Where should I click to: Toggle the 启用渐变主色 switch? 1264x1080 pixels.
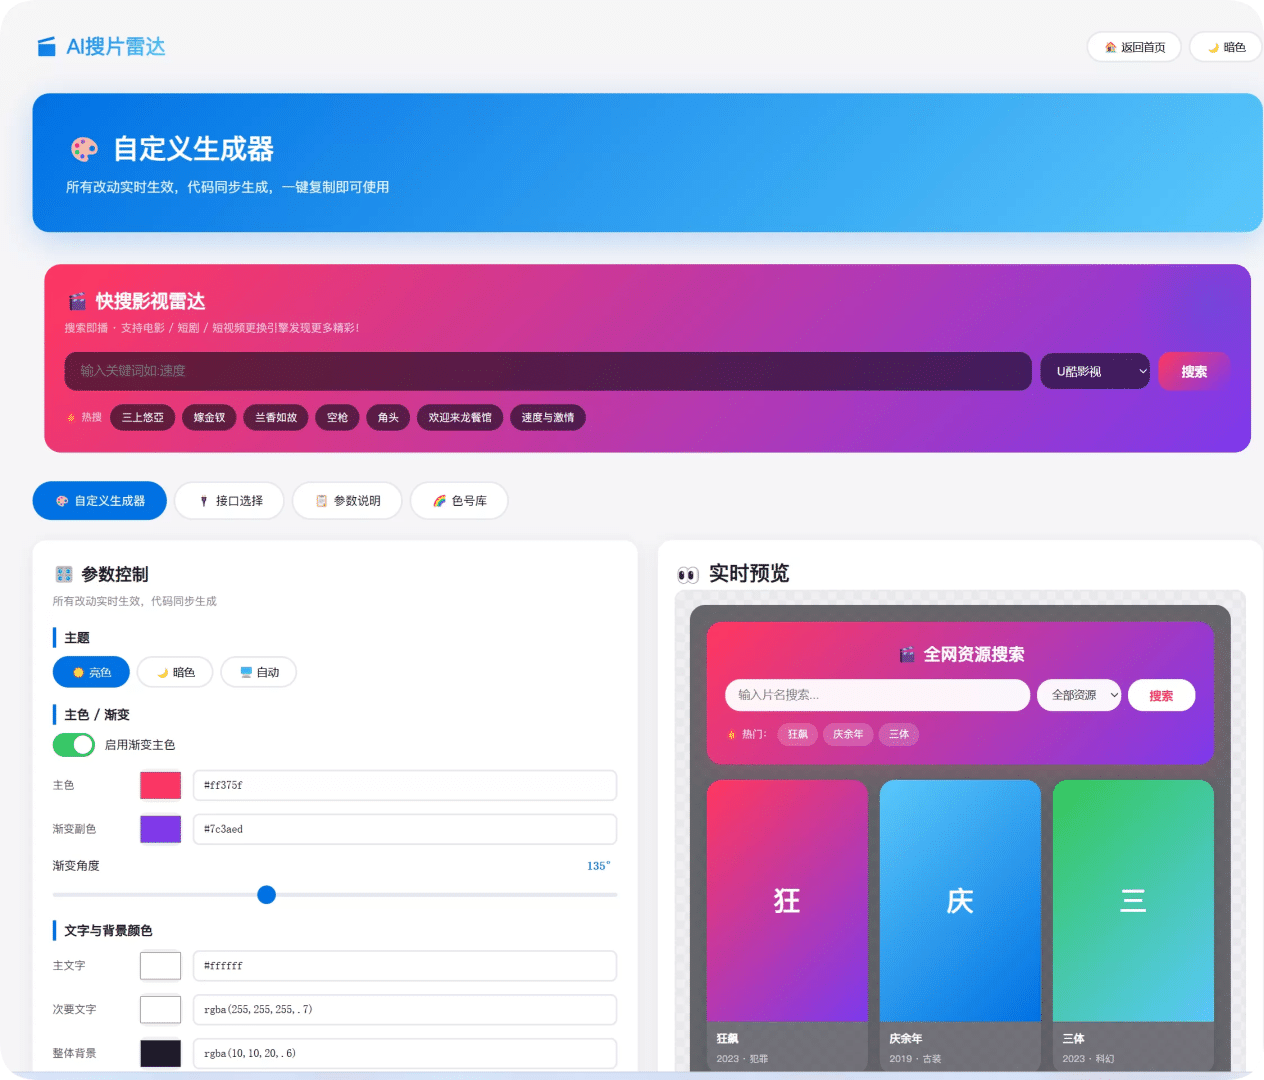click(74, 745)
